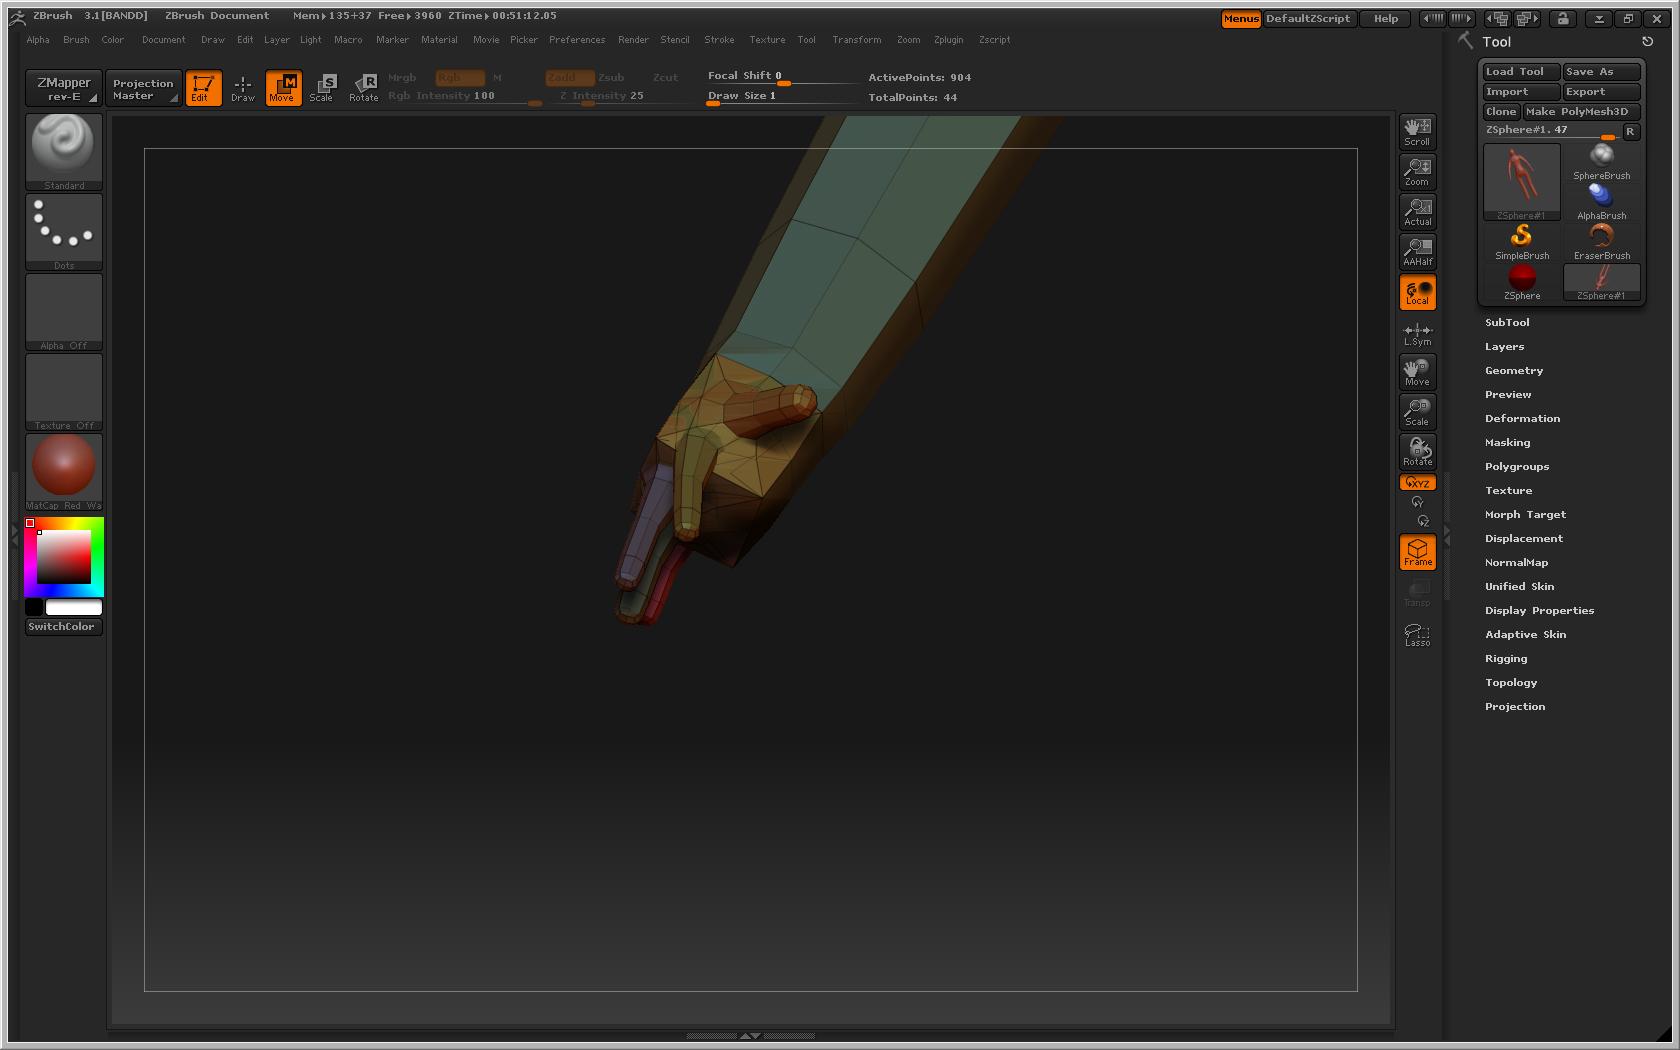The height and width of the screenshot is (1050, 1680).
Task: Open the Texture Off selector
Action: [64, 392]
